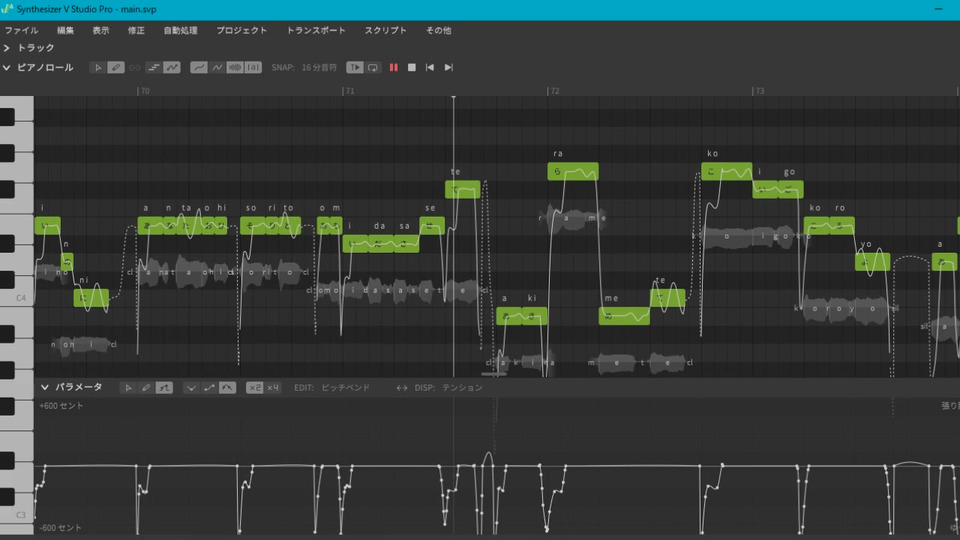The height and width of the screenshot is (540, 960).
Task: Open the 編集 menu
Action: coord(66,30)
